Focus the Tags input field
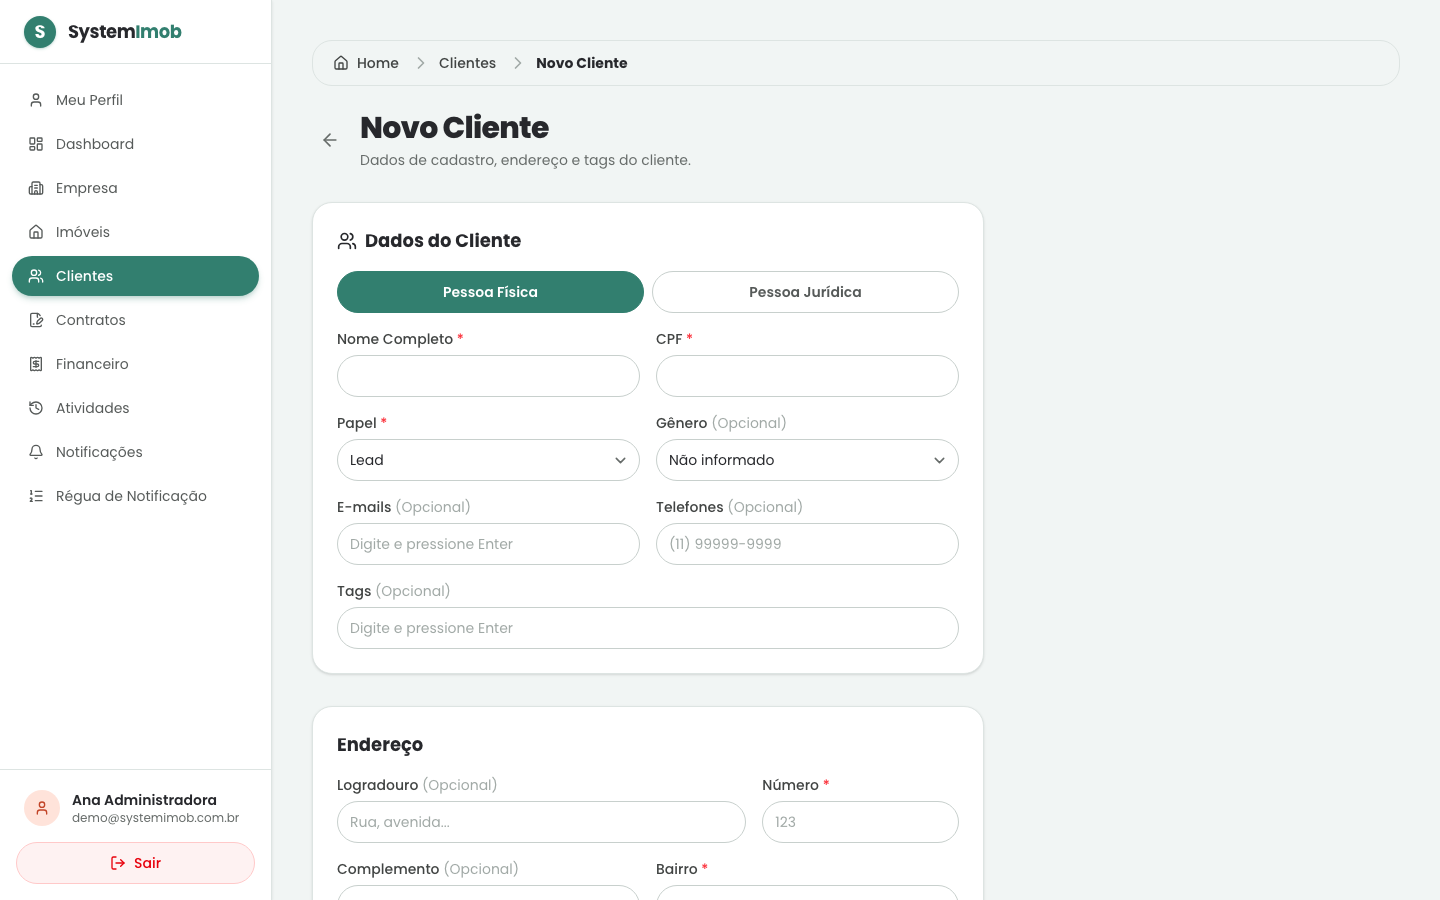The width and height of the screenshot is (1440, 900). pyautogui.click(x=648, y=628)
